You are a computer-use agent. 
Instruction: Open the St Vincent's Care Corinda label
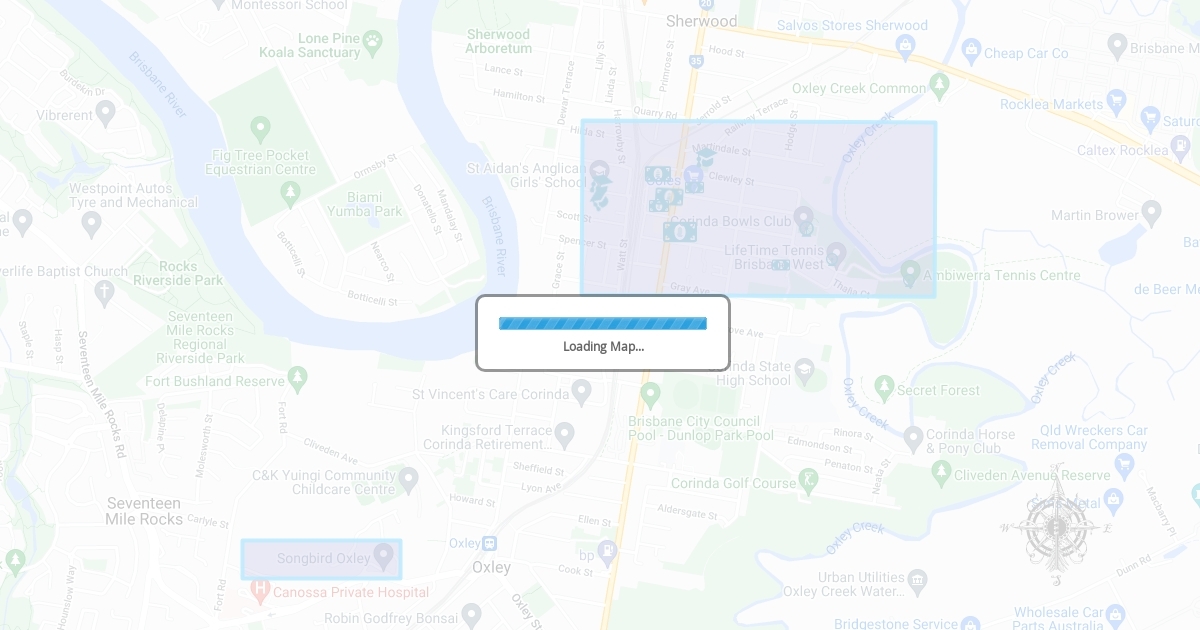pos(490,395)
